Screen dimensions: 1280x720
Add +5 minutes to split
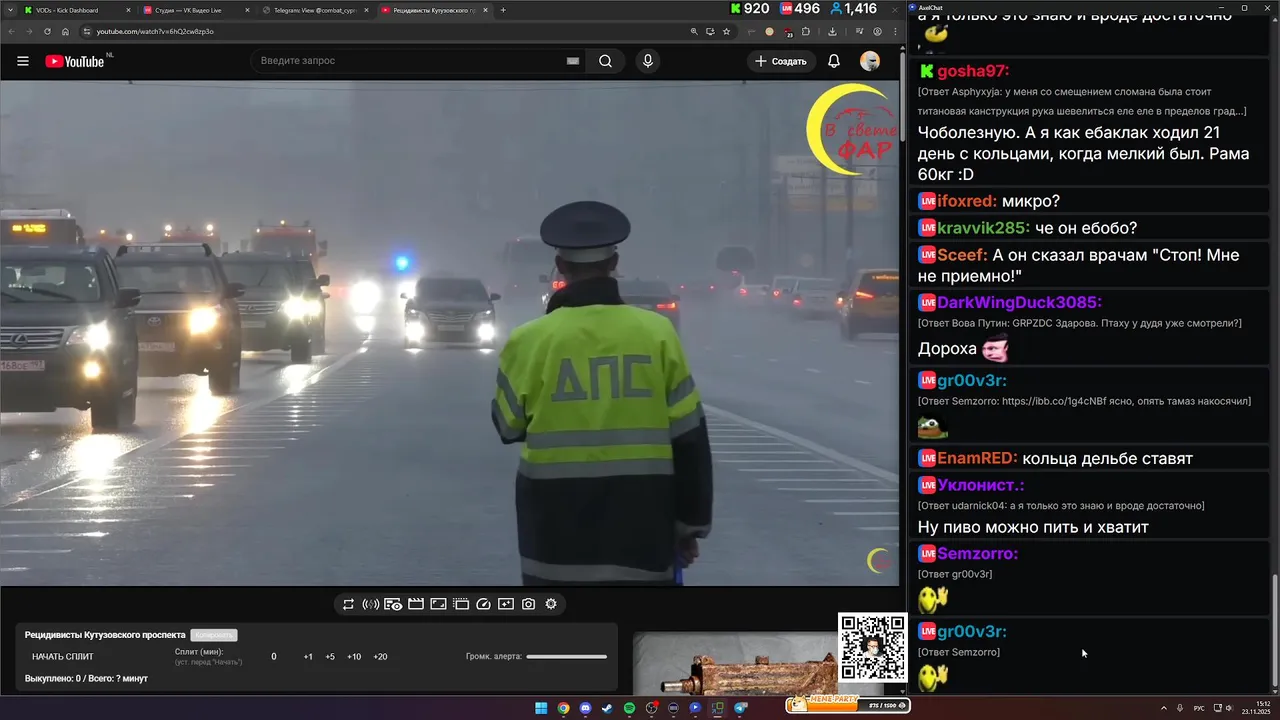click(x=330, y=657)
